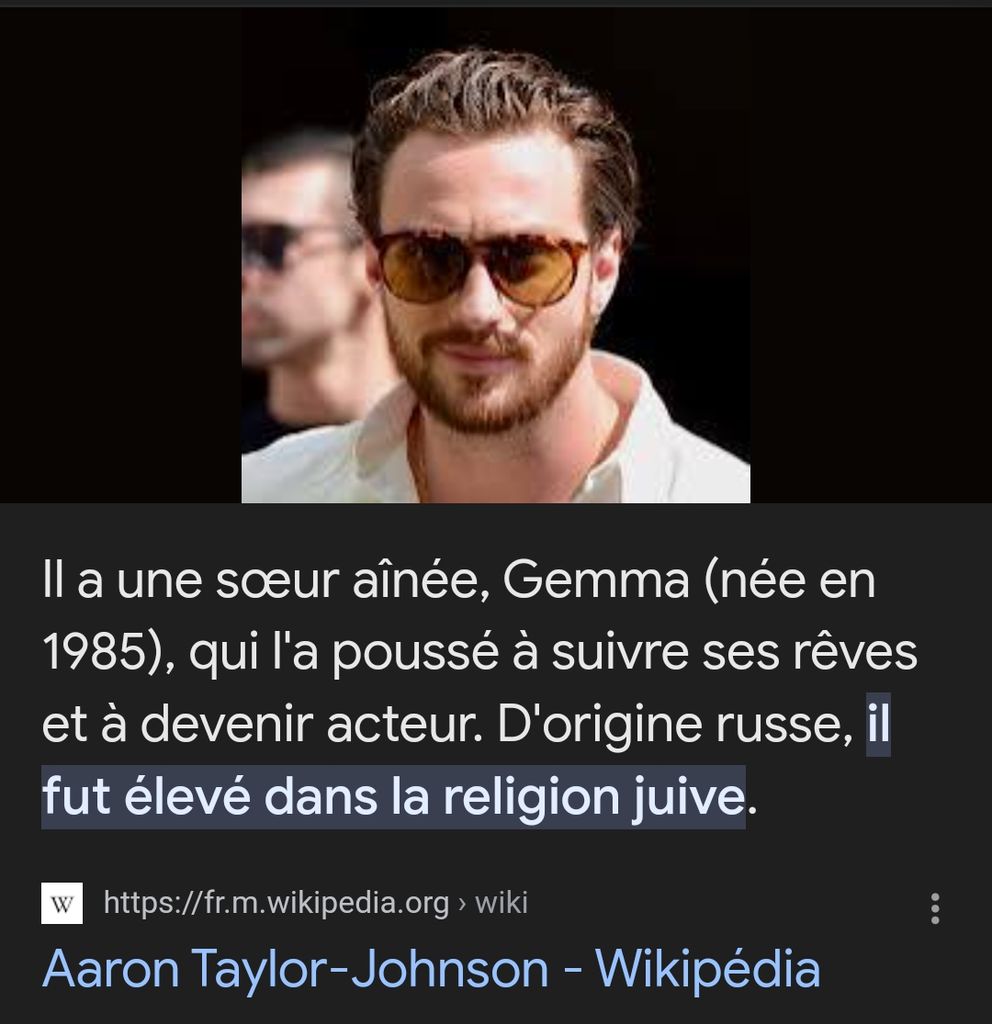Click highlighted phrase 'fut élevé dans la religion juive'
Image resolution: width=992 pixels, height=1024 pixels.
[393, 796]
